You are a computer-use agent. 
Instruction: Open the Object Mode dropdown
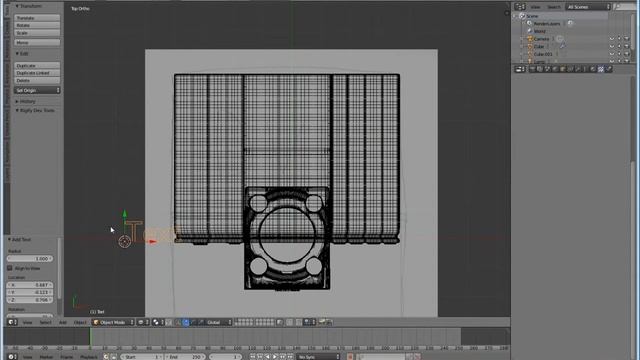113,322
